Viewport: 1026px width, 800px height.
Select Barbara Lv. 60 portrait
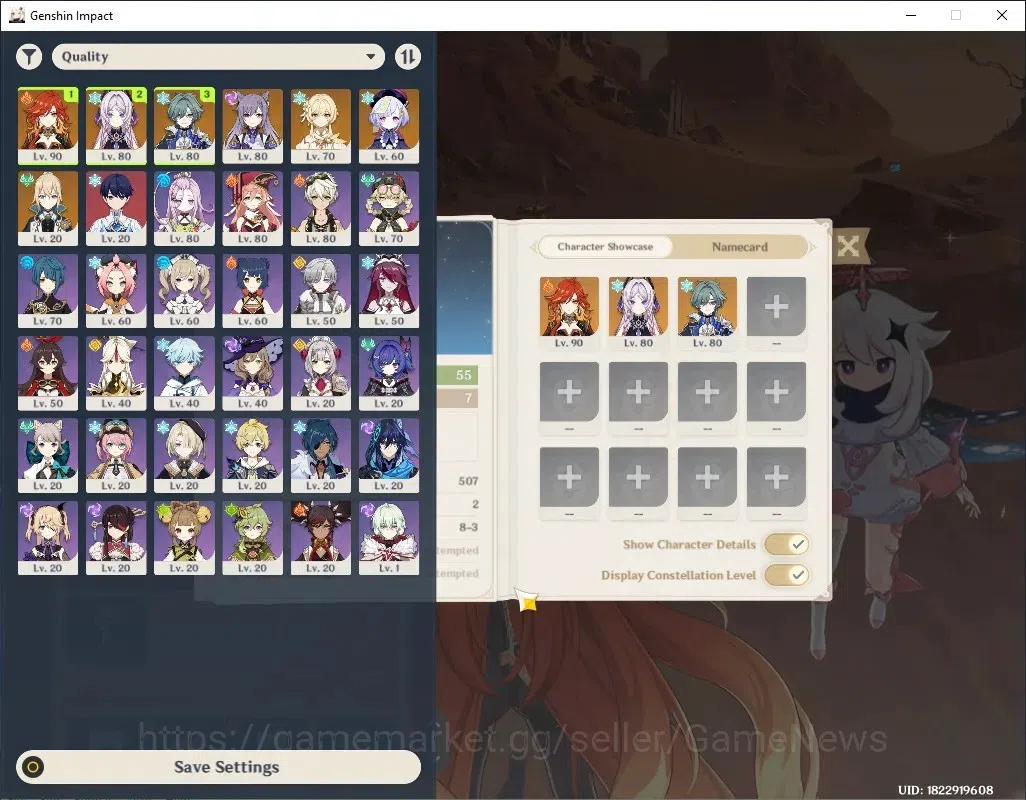(x=184, y=290)
